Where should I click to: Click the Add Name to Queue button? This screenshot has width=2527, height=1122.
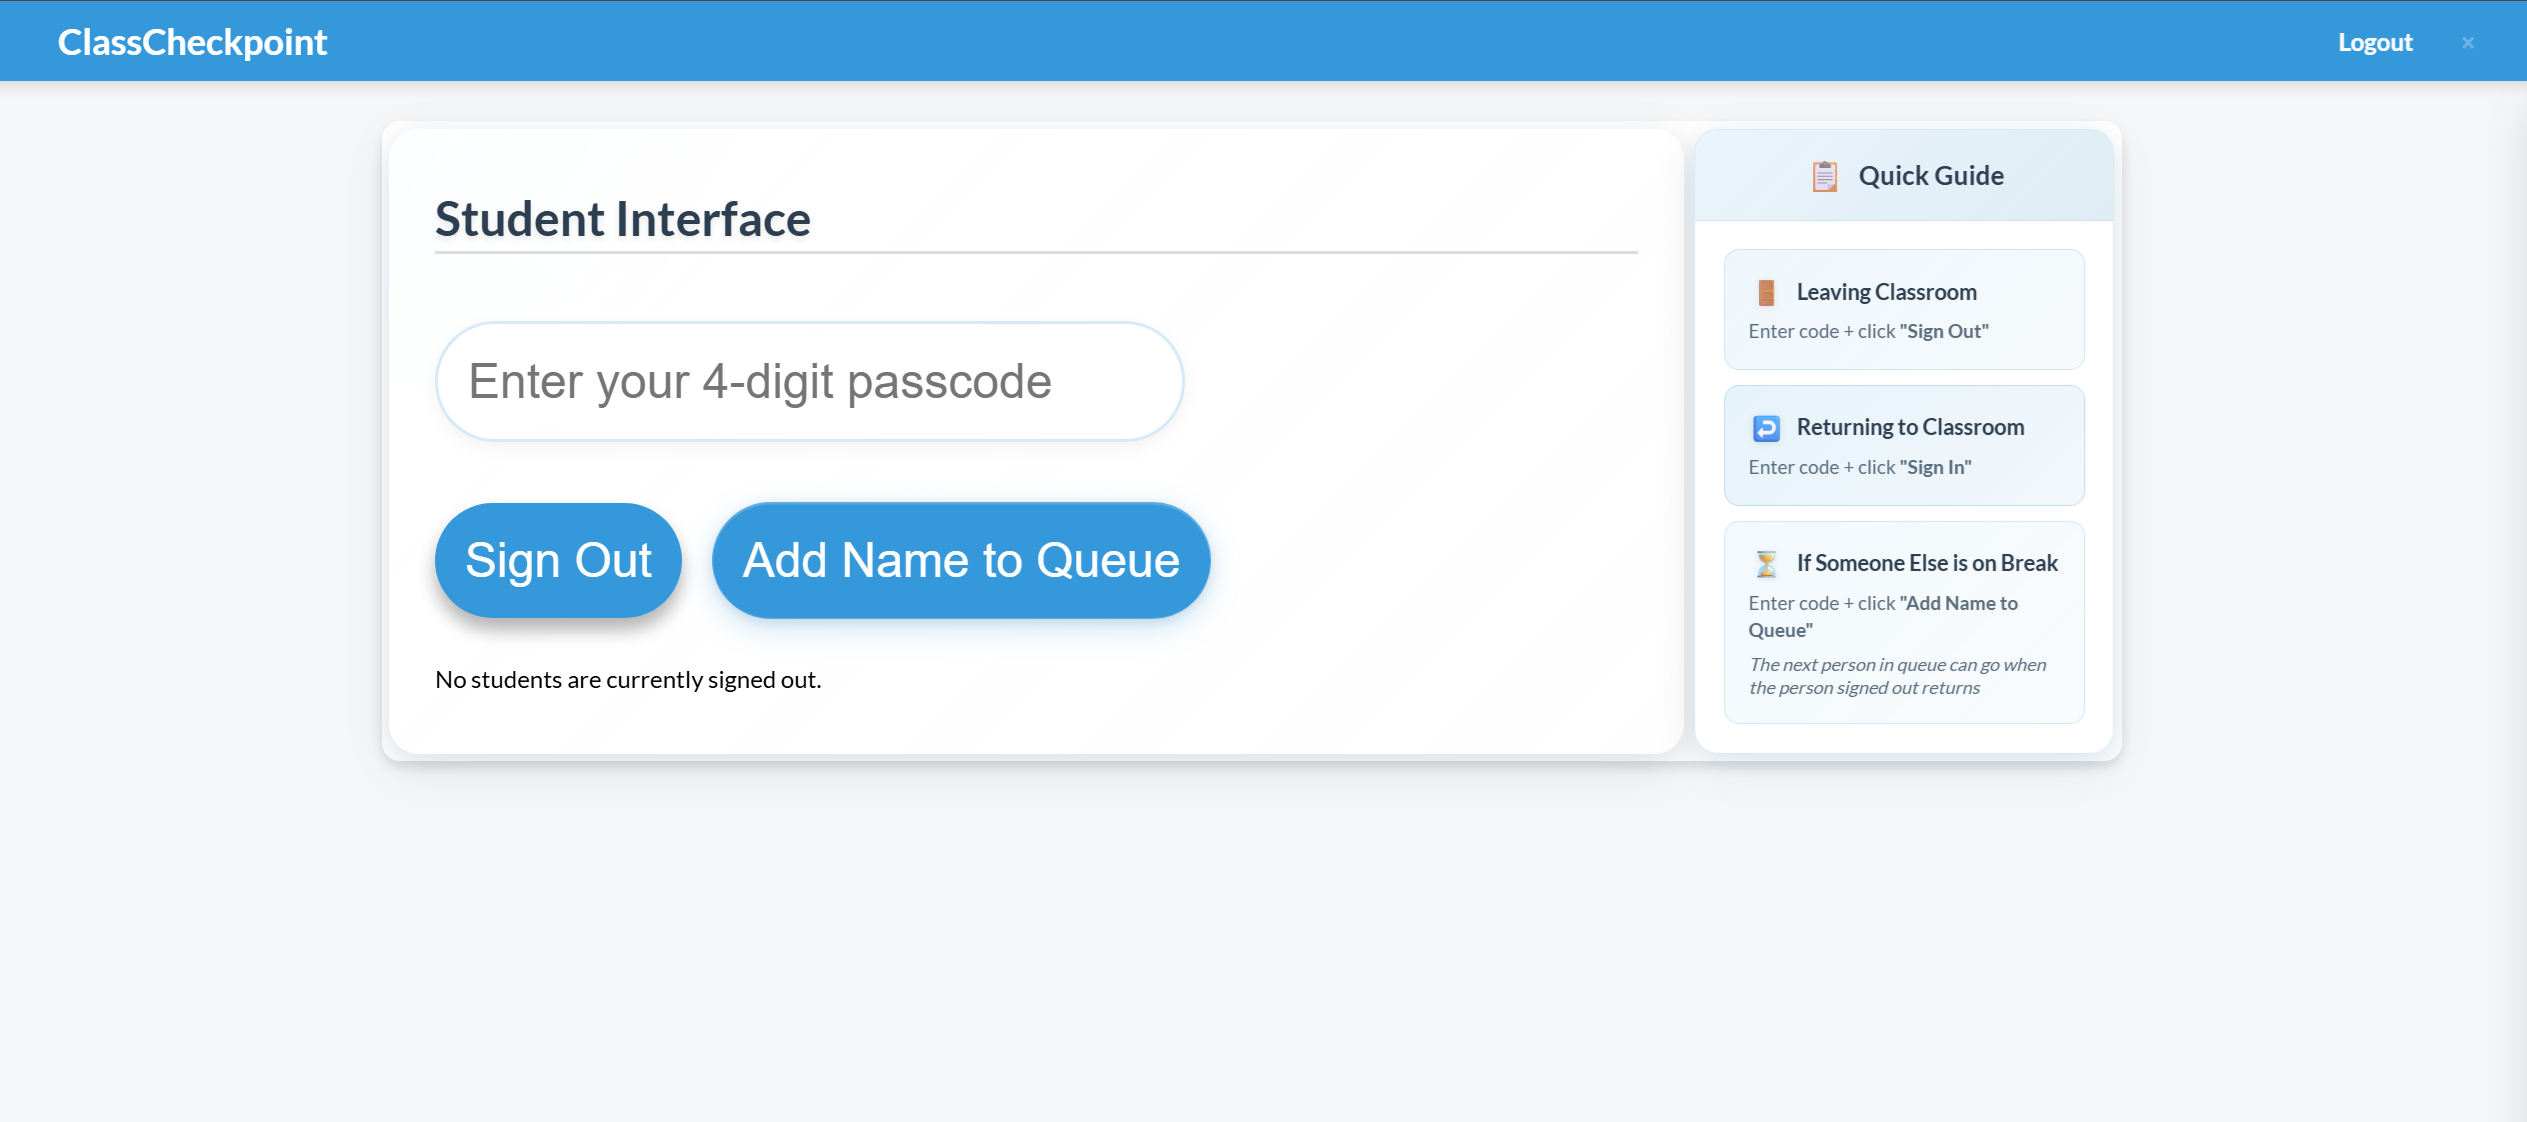(x=960, y=560)
